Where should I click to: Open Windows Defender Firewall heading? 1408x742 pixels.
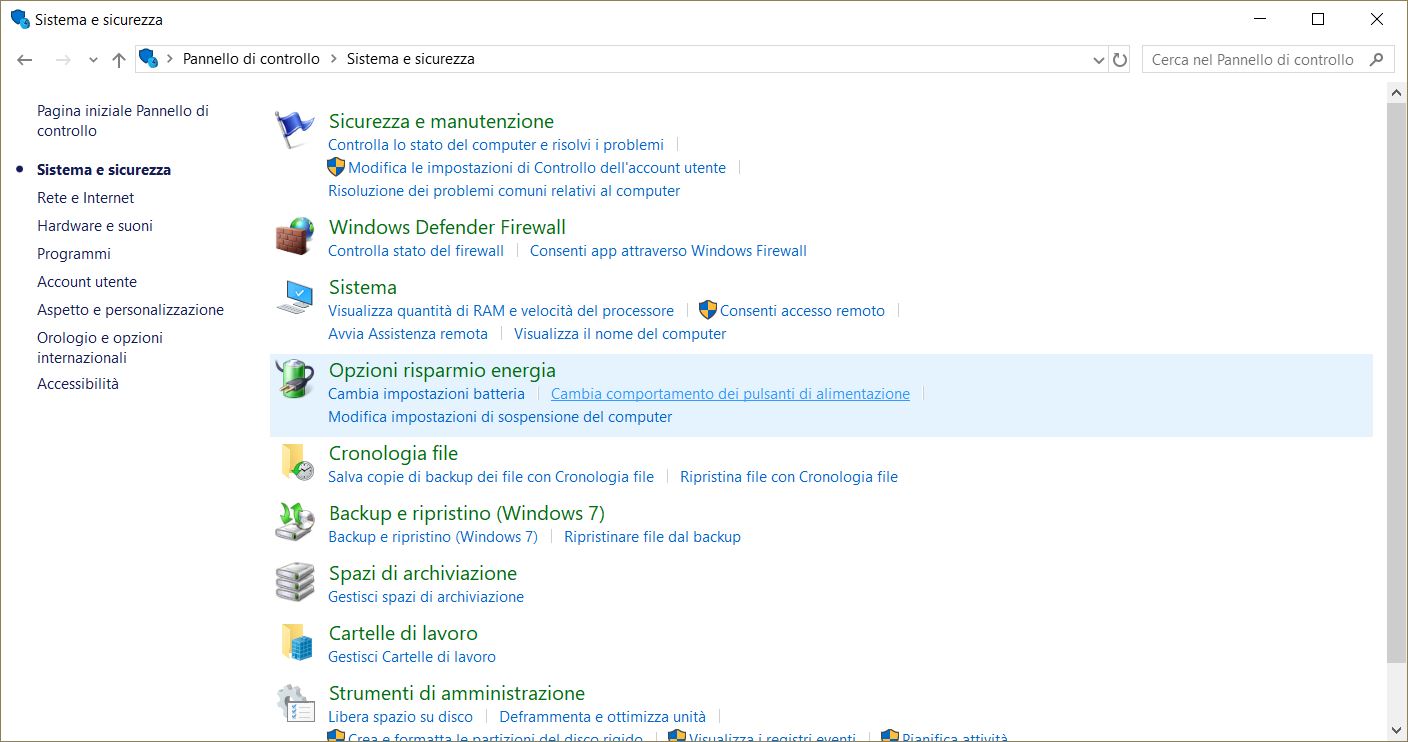coord(447,227)
